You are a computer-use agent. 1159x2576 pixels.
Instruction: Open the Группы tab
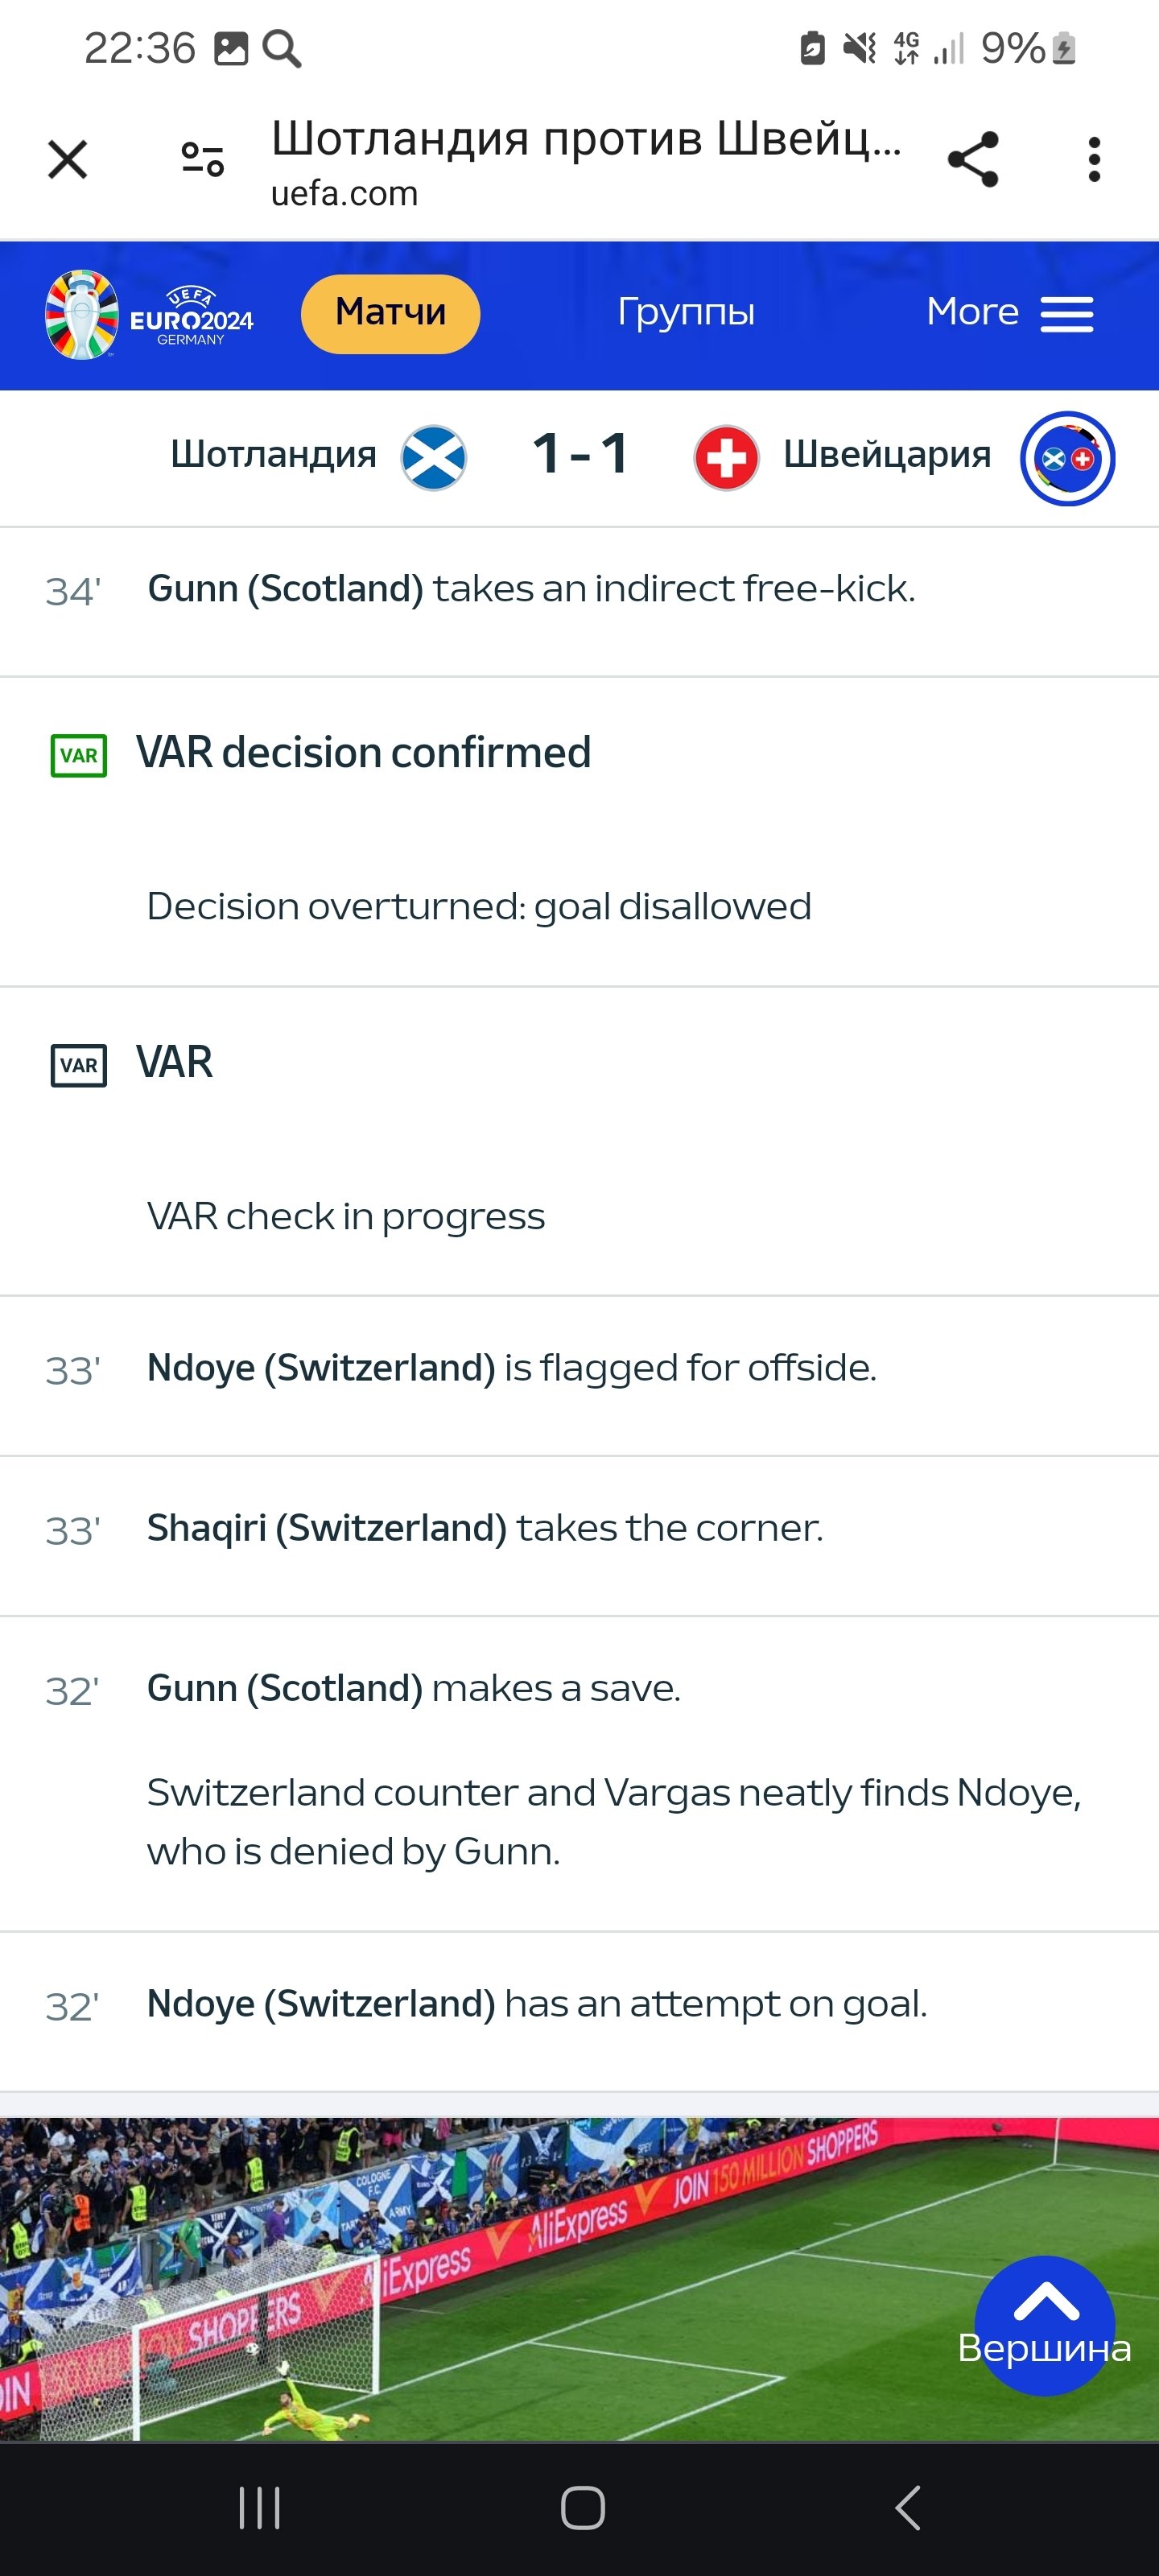click(686, 313)
